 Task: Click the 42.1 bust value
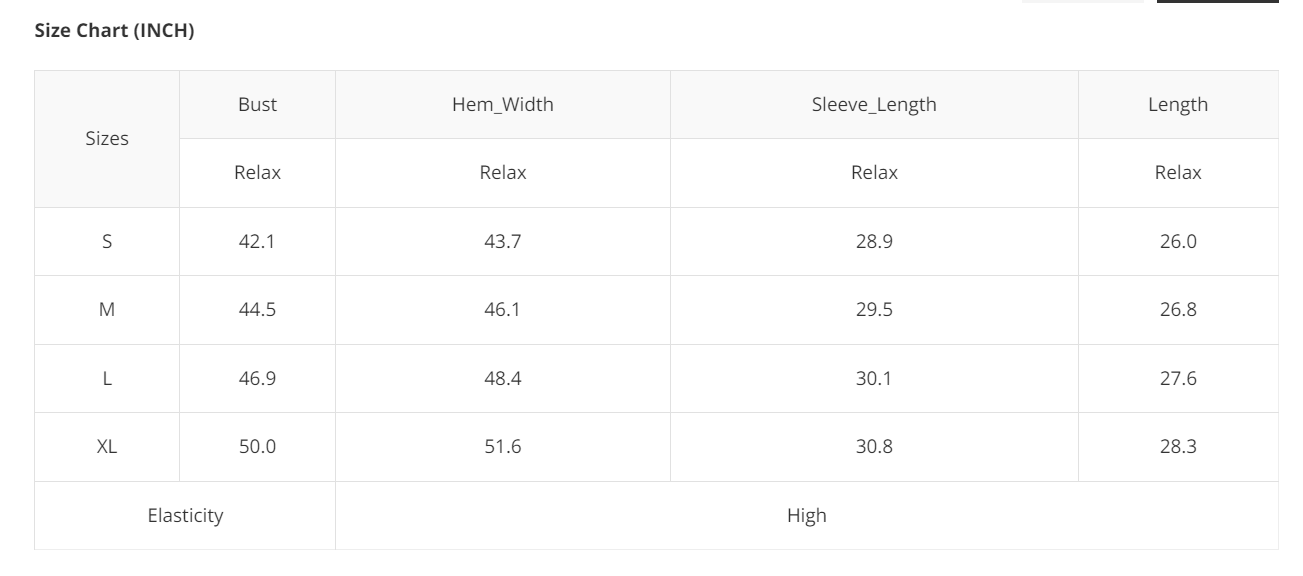click(x=257, y=241)
